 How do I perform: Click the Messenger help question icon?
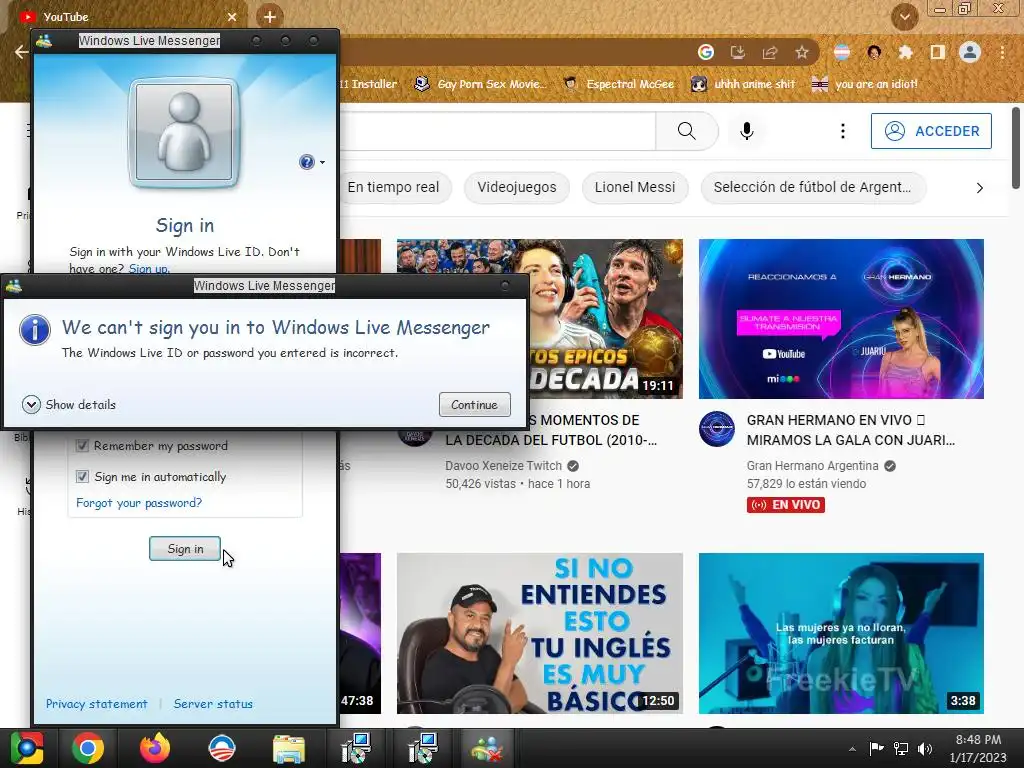tap(306, 162)
